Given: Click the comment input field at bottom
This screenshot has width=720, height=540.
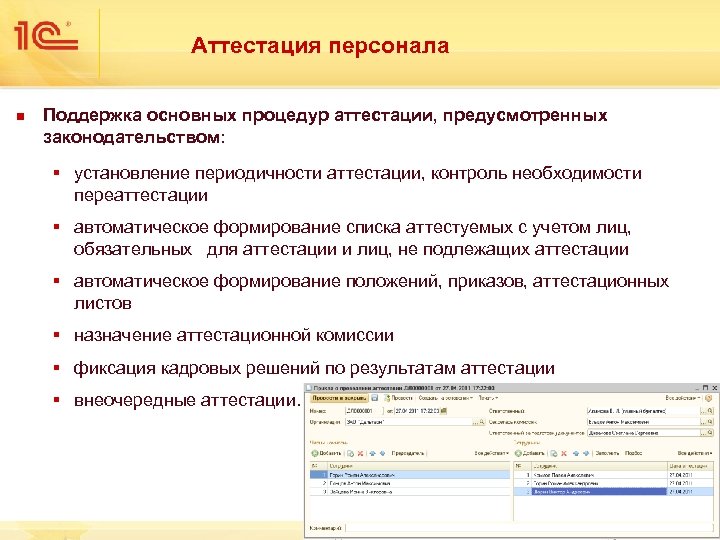Looking at the screenshot, I should [x=529, y=528].
